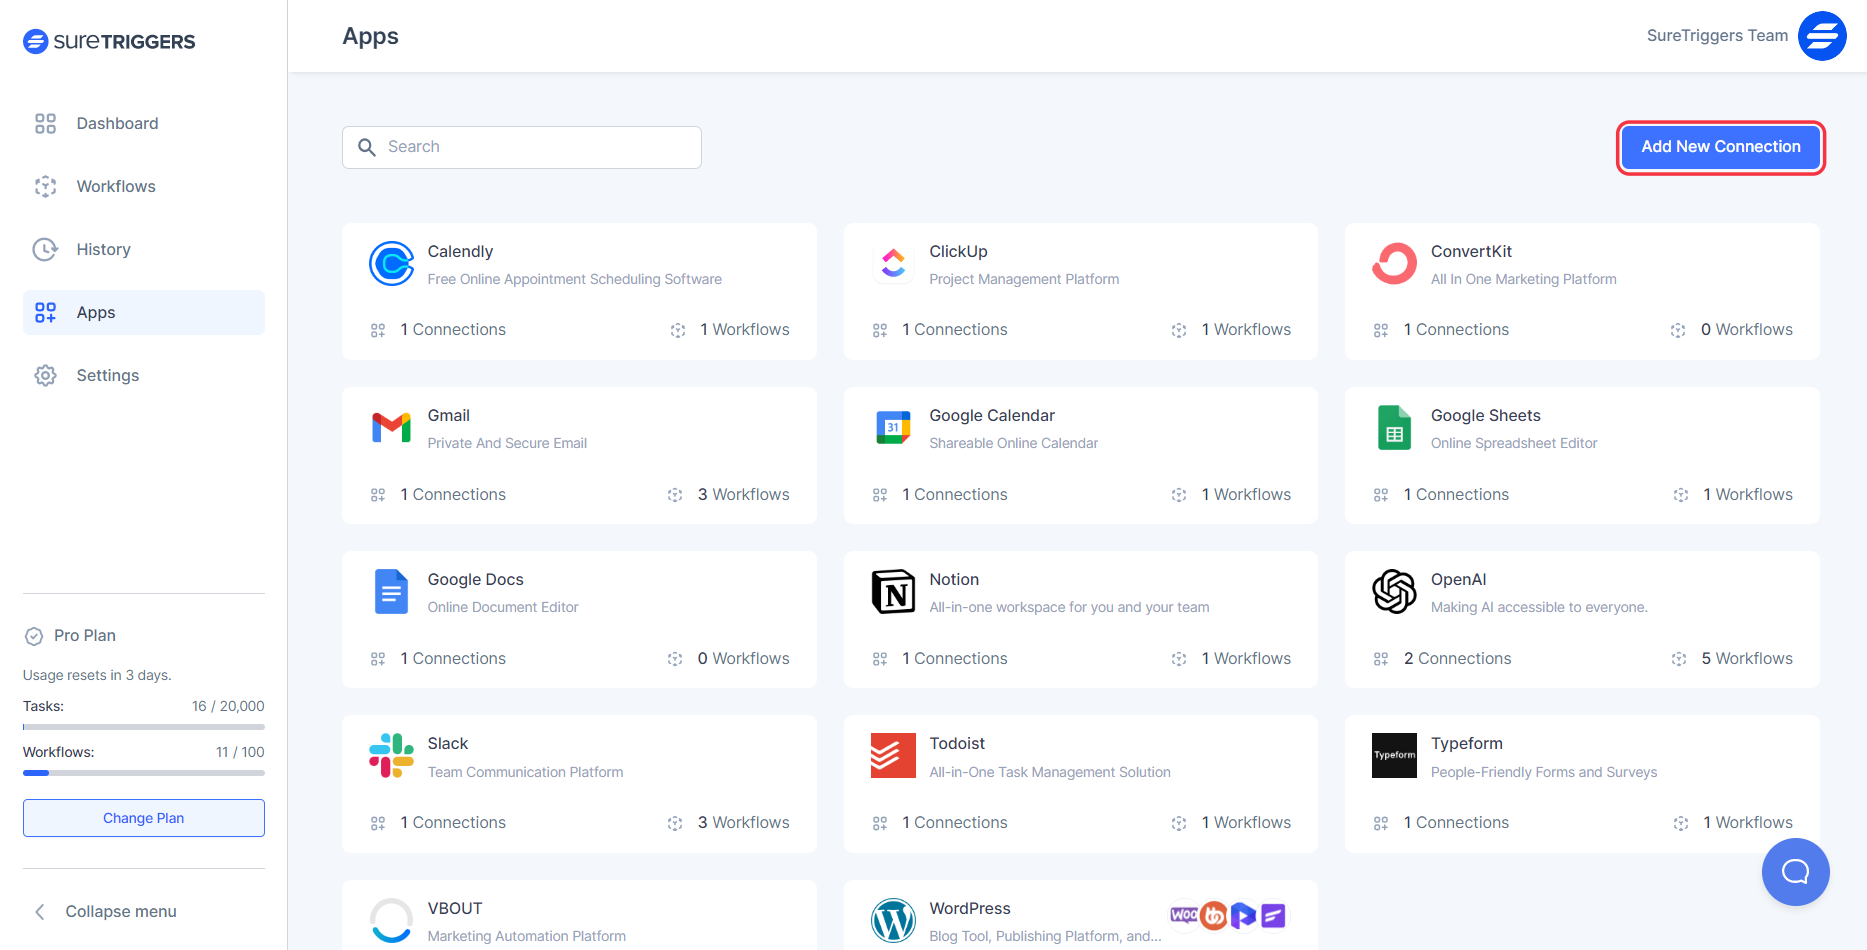This screenshot has width=1867, height=950.
Task: Click the Typeform app title
Action: click(x=1466, y=744)
